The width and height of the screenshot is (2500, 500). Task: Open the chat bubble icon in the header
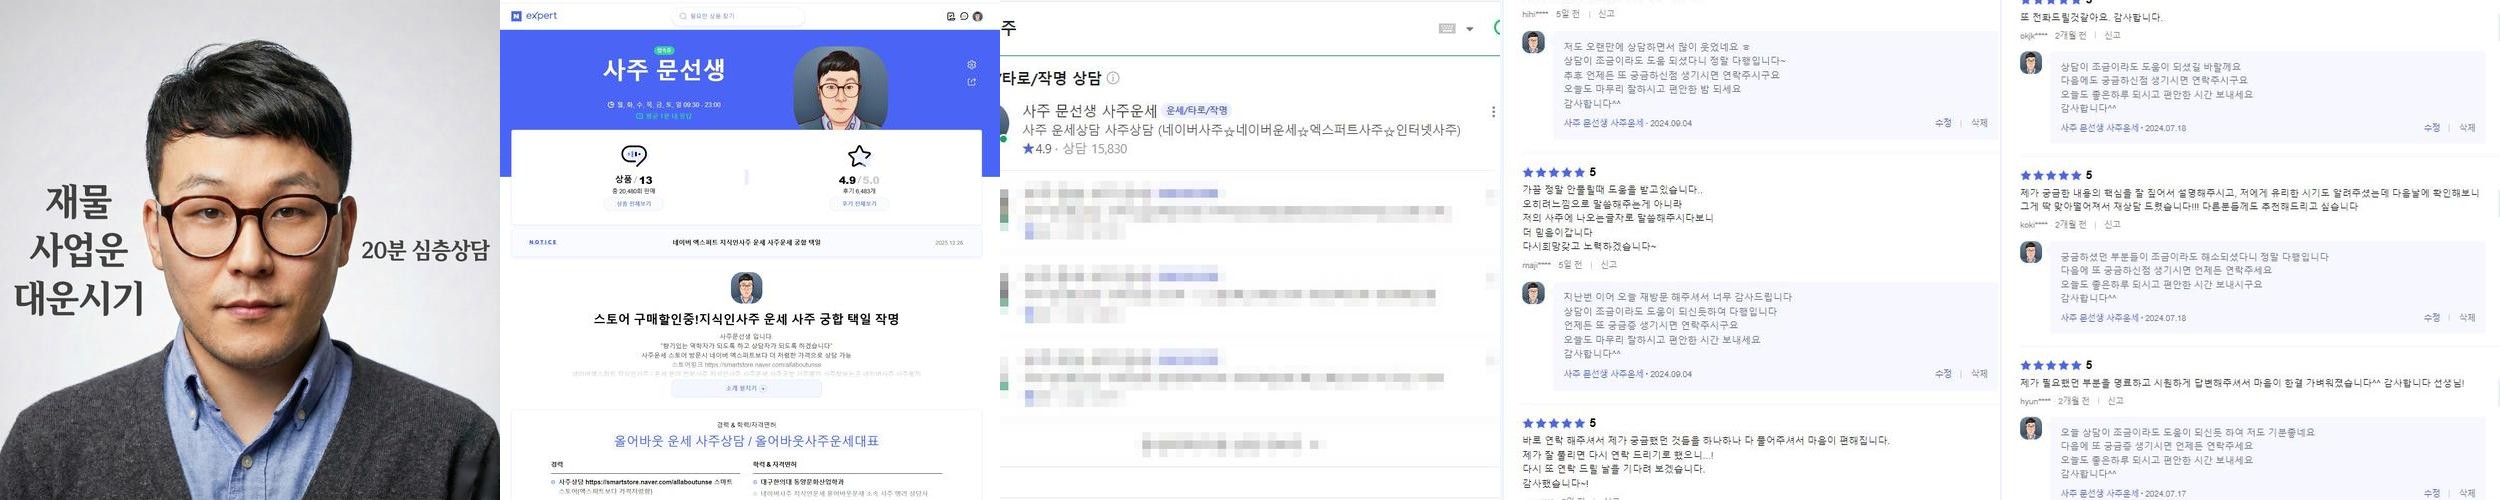click(x=964, y=16)
